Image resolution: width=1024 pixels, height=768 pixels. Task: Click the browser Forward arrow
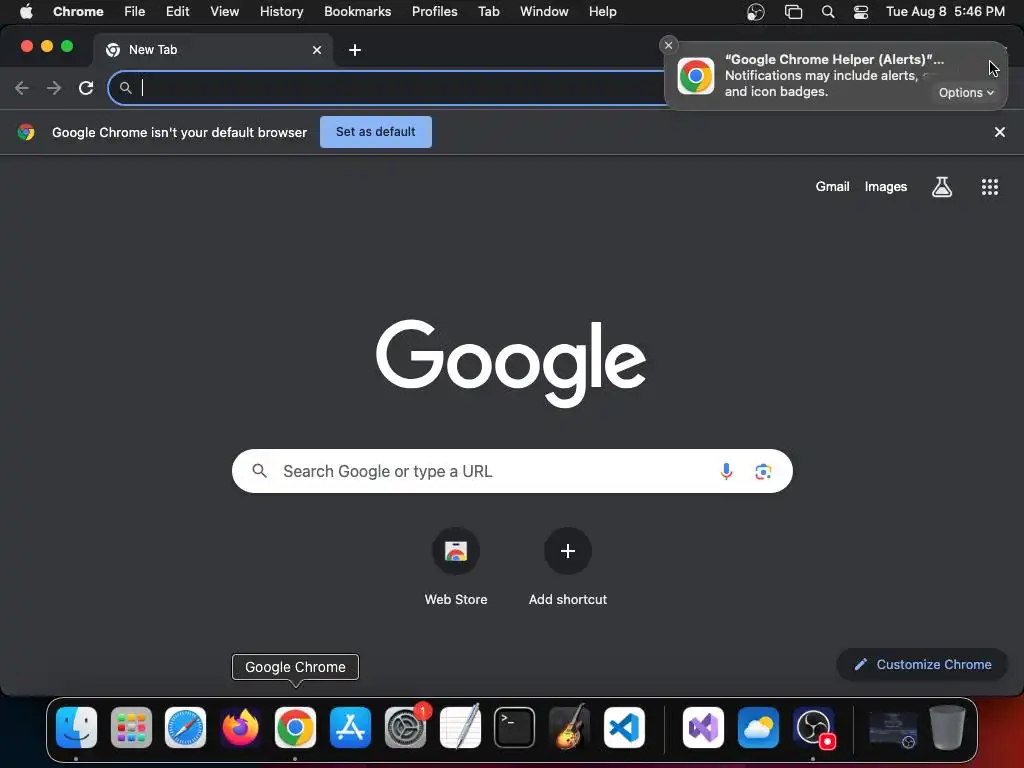click(54, 88)
